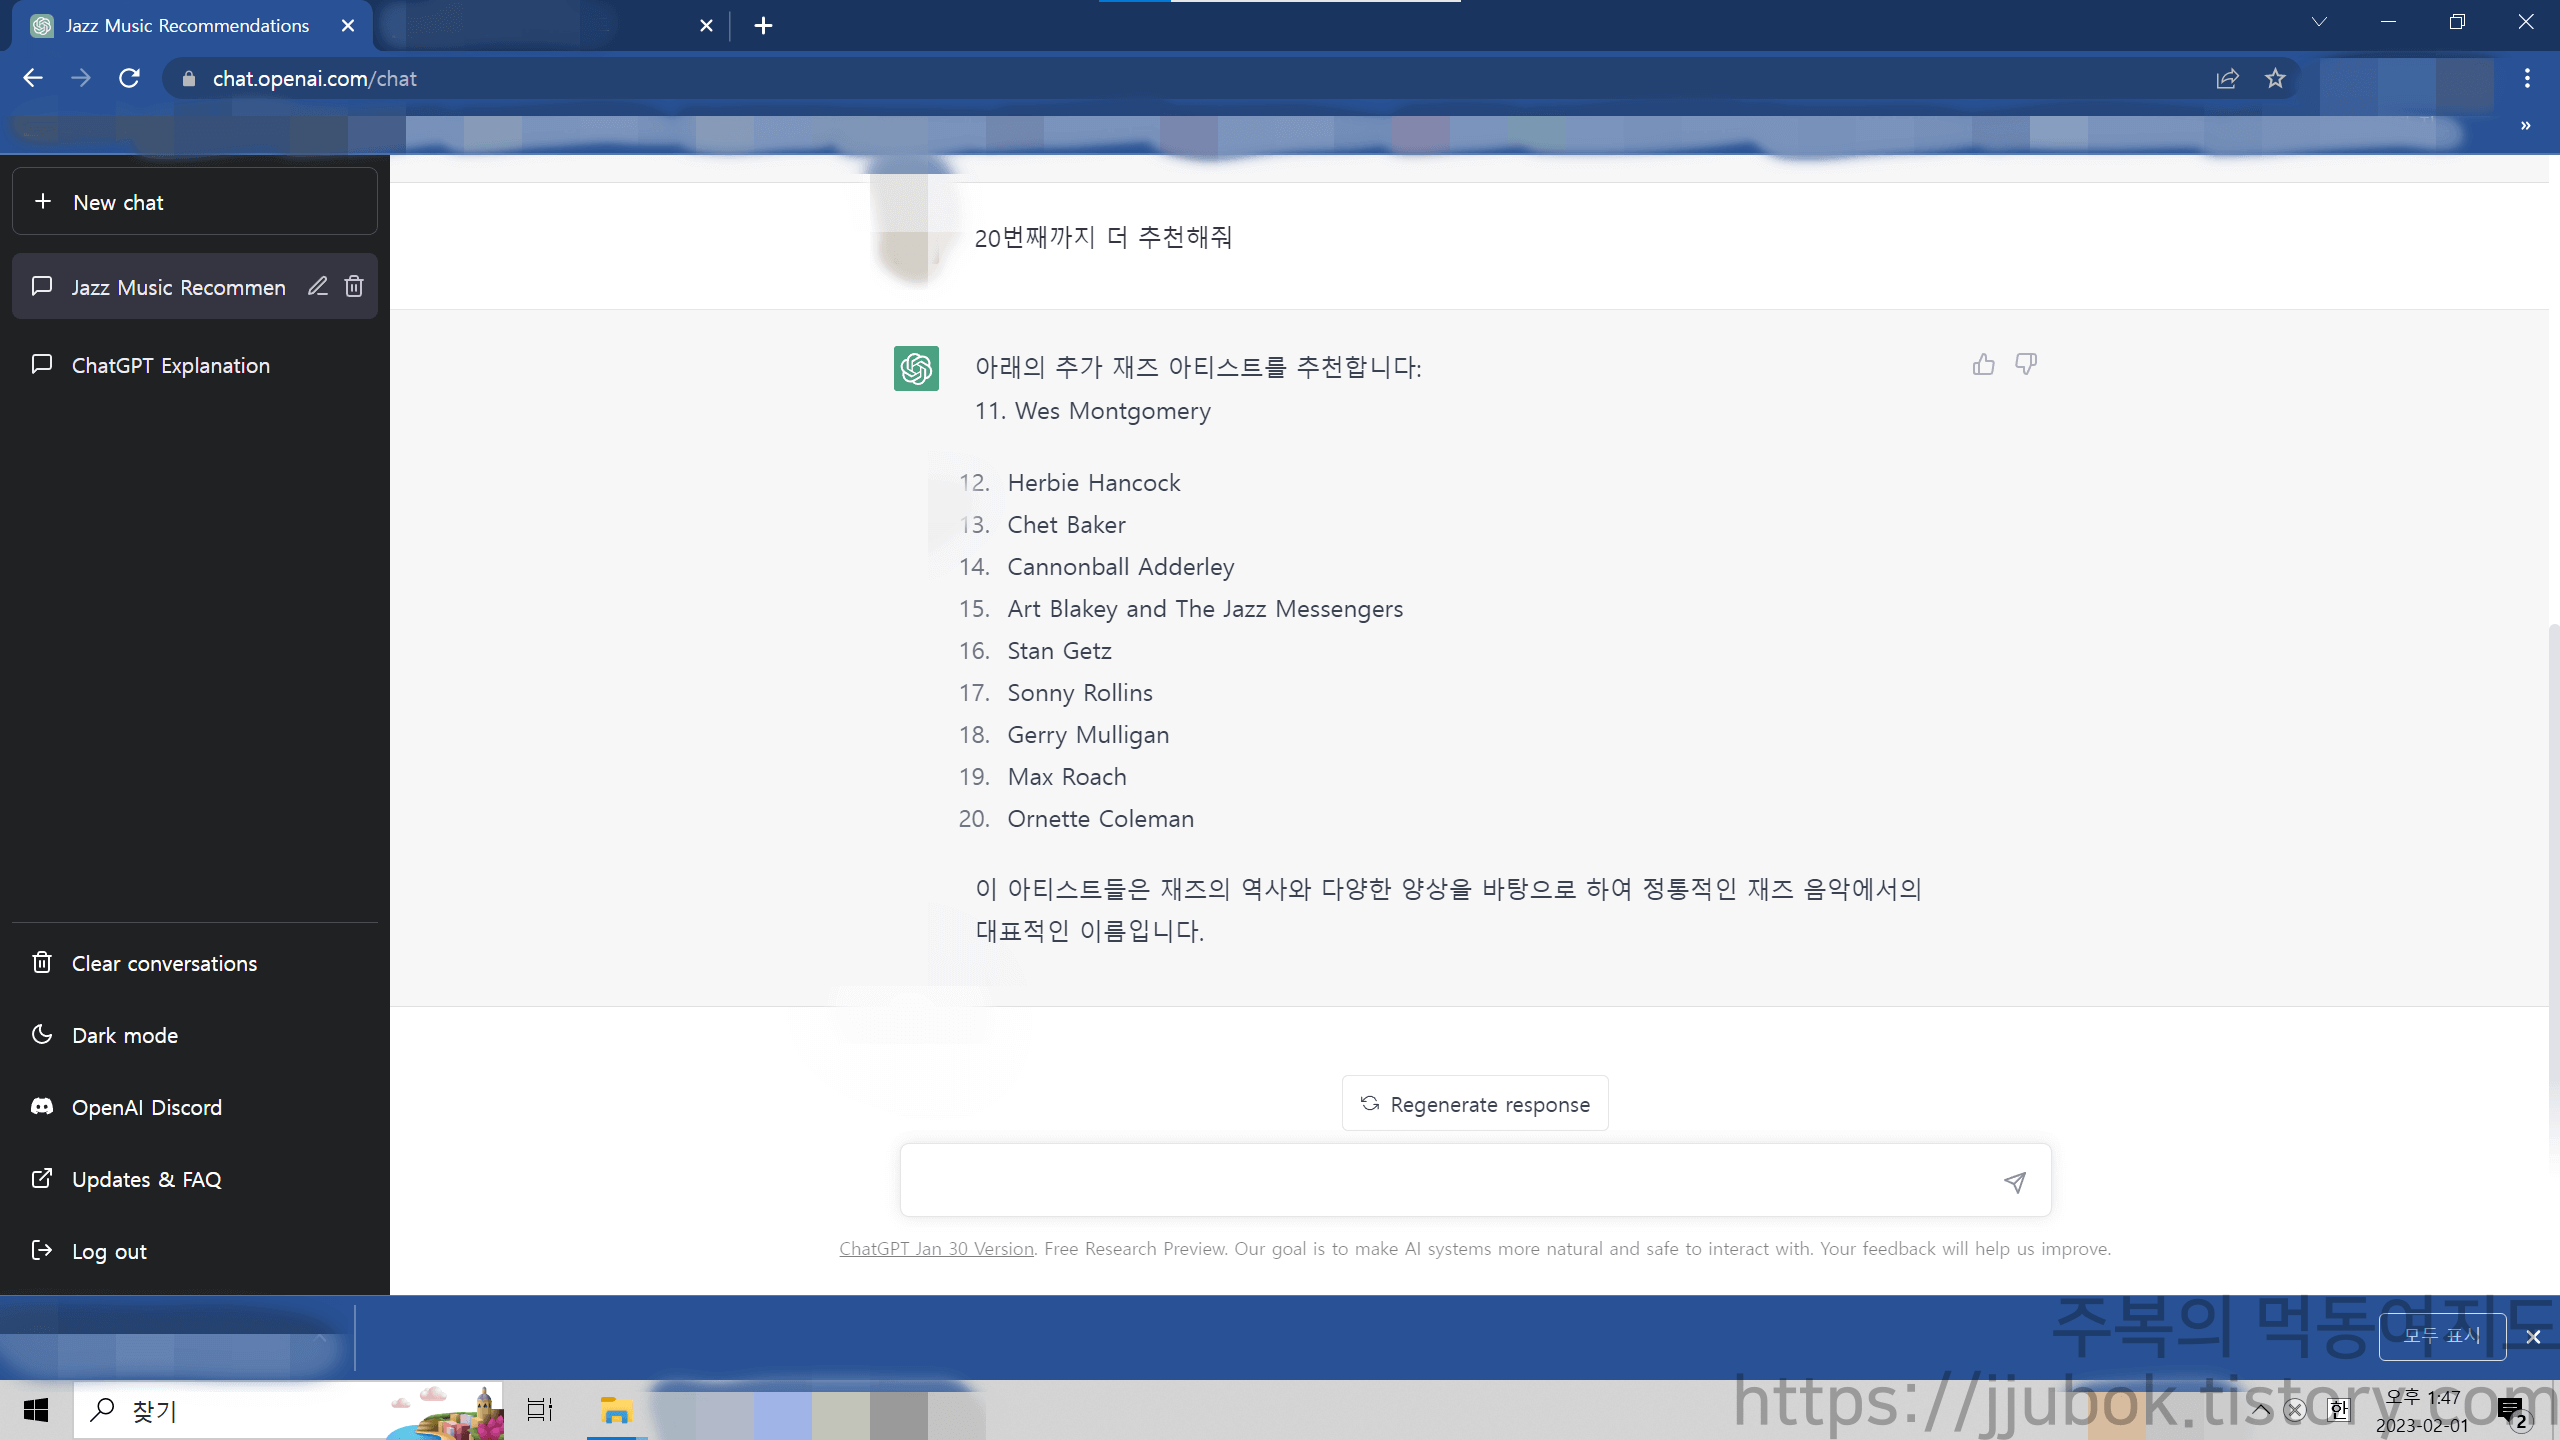
Task: Bookmark this page using the star icon
Action: (2274, 78)
